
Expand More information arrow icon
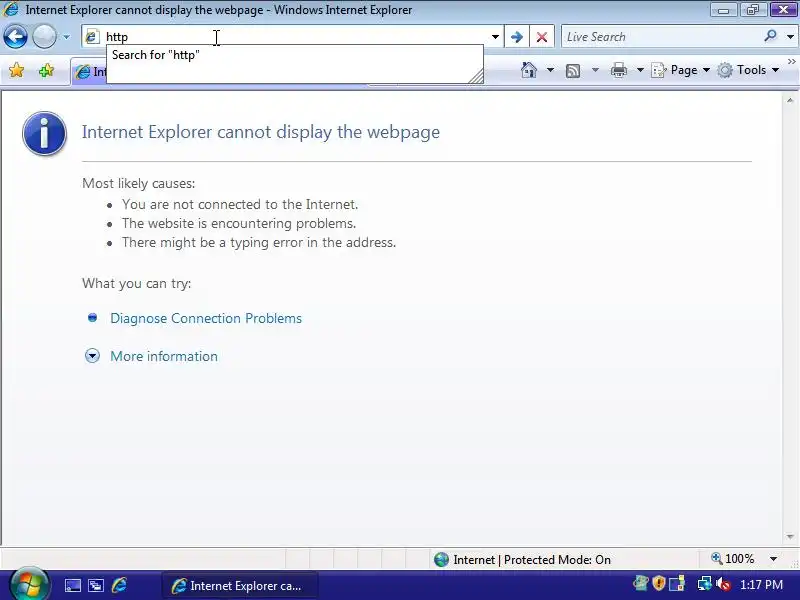coord(92,356)
